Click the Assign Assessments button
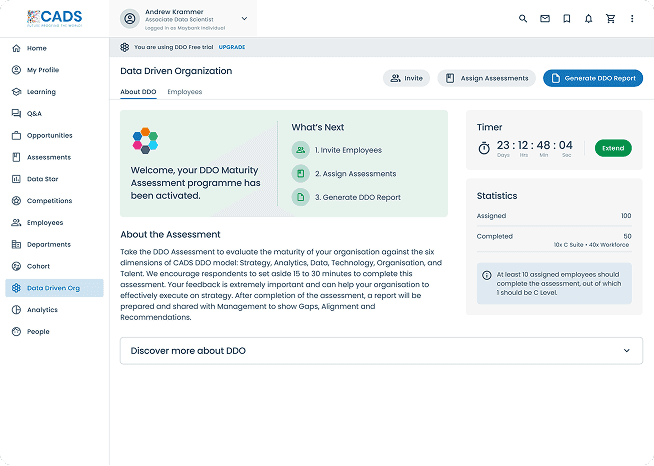654x466 pixels. pyautogui.click(x=486, y=78)
